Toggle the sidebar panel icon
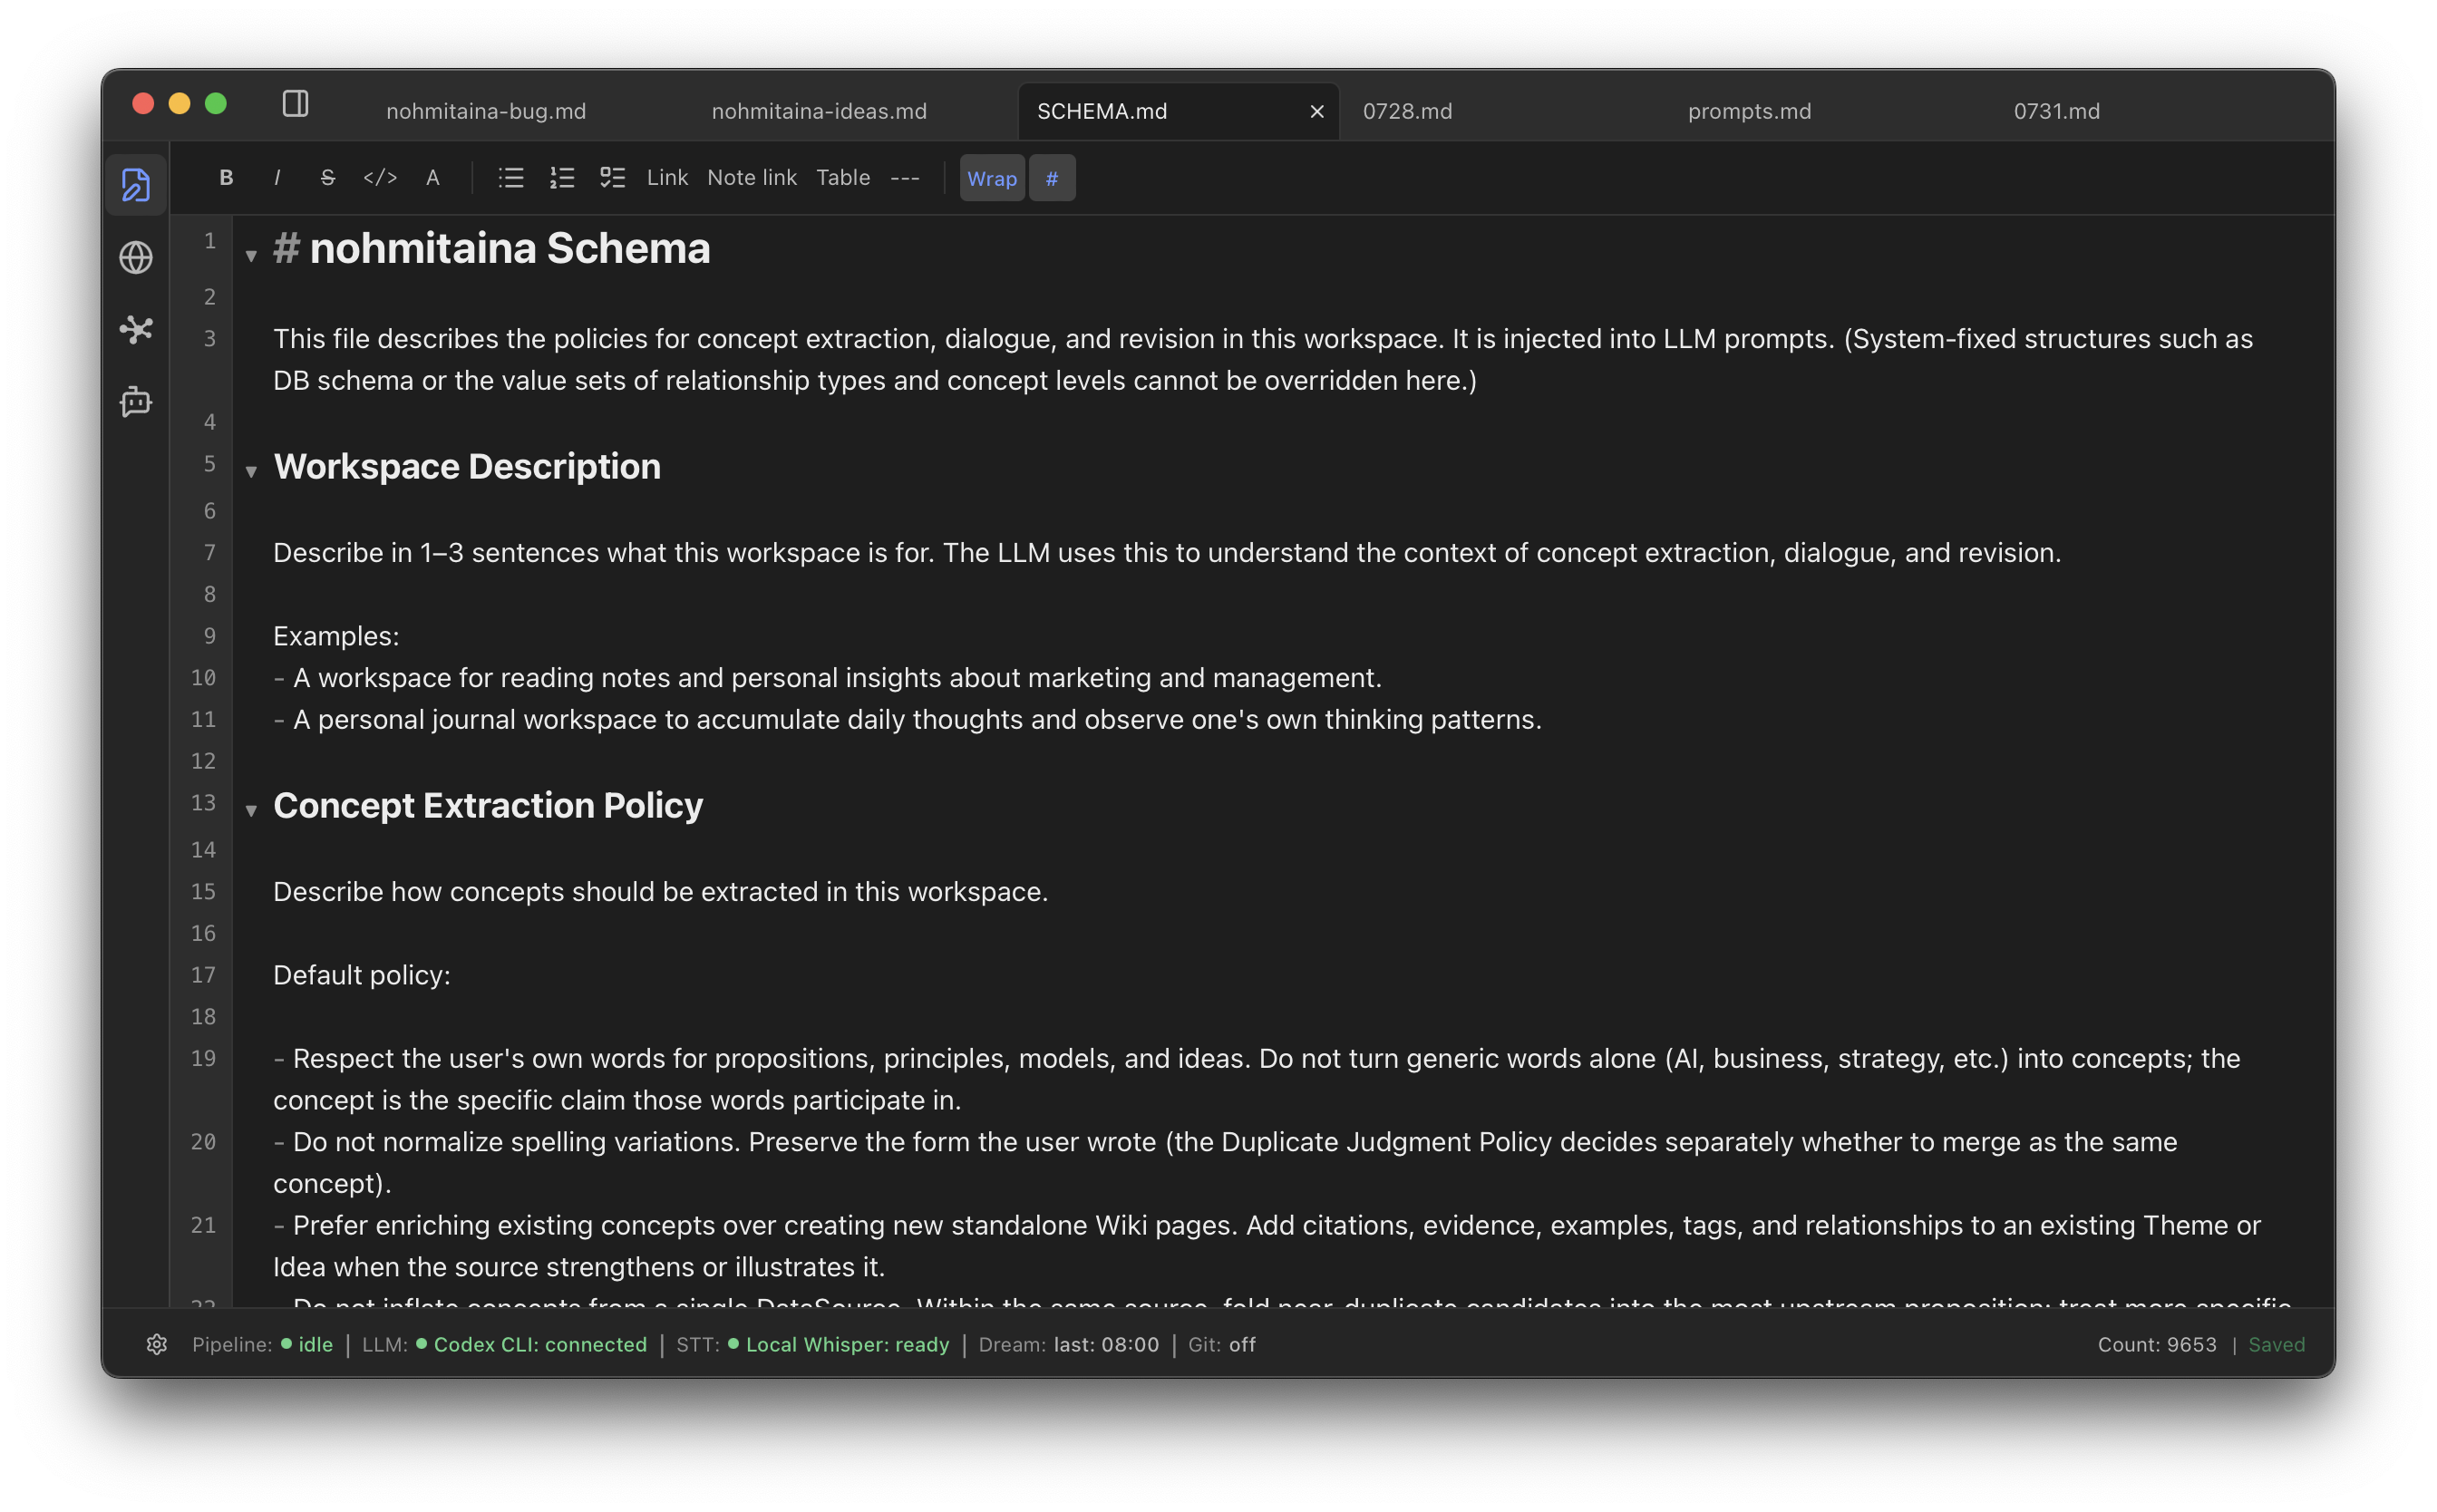 (x=295, y=104)
